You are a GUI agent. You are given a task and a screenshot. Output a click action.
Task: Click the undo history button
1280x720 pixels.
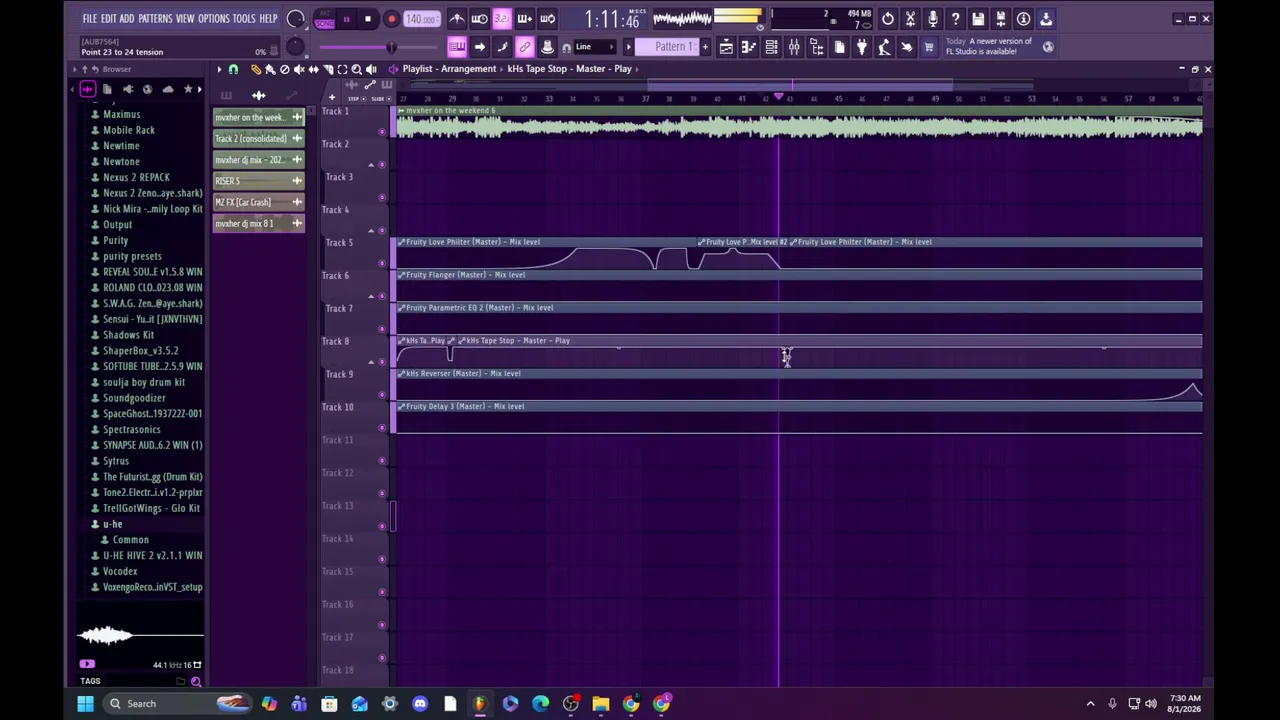click(888, 19)
